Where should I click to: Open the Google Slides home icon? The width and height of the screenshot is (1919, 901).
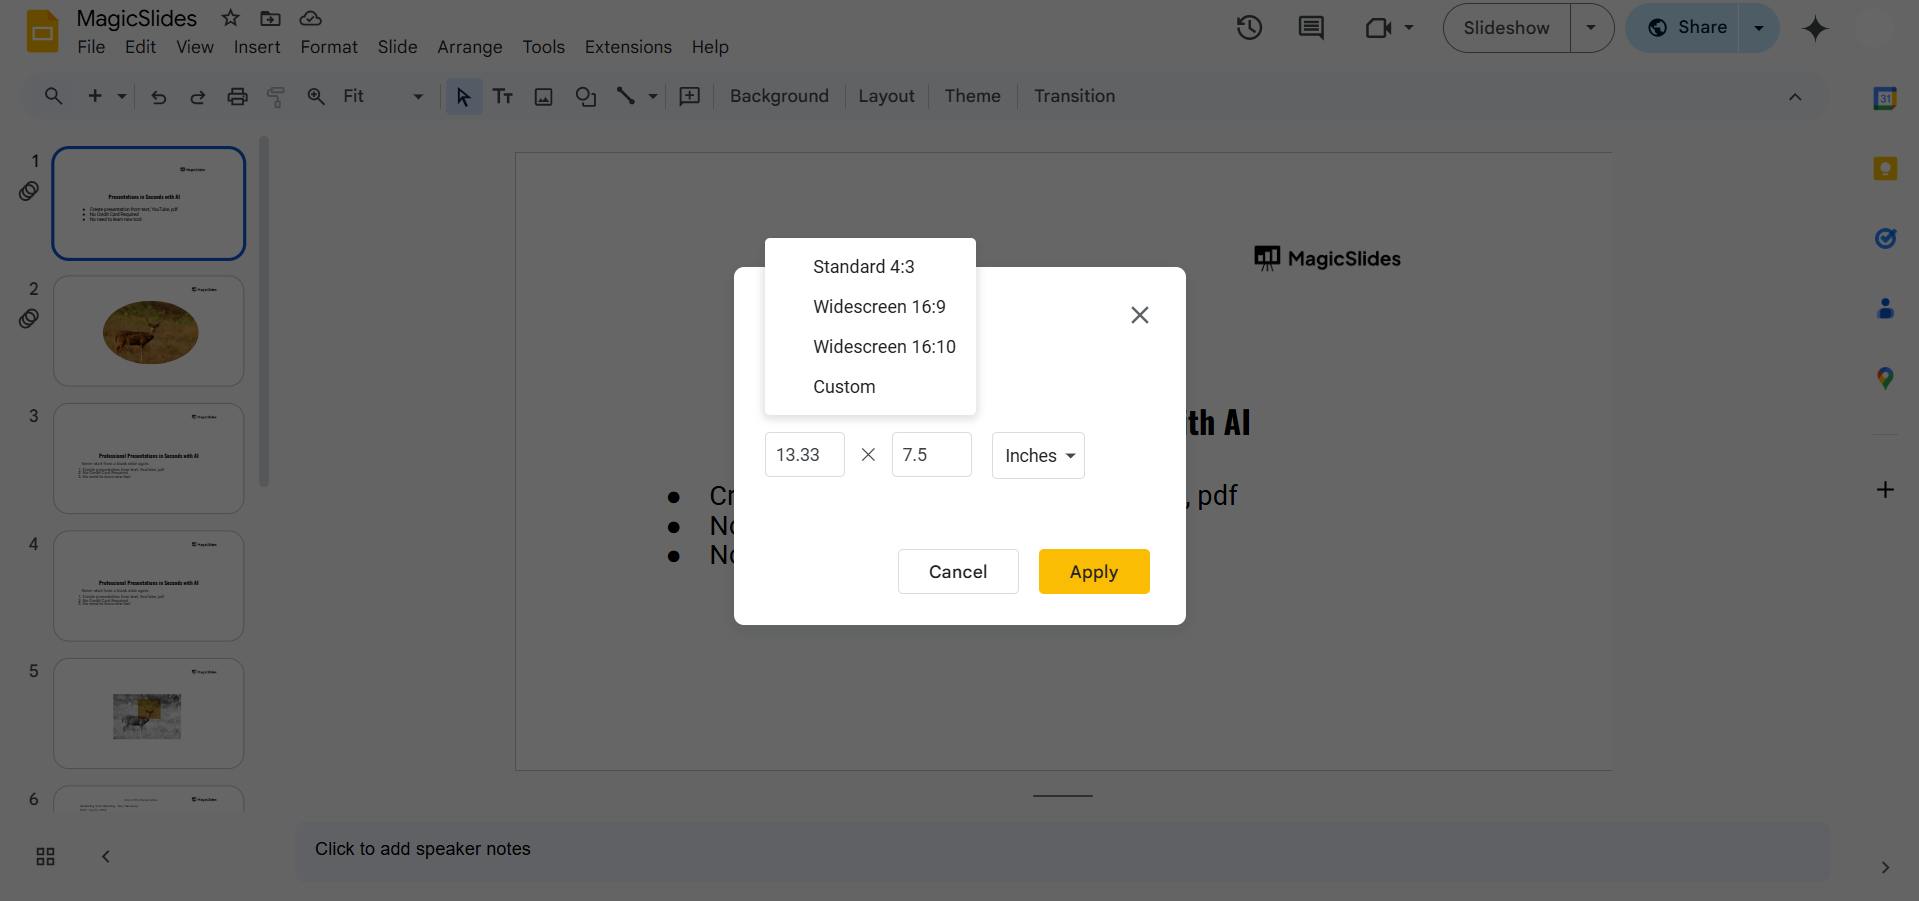tap(42, 32)
